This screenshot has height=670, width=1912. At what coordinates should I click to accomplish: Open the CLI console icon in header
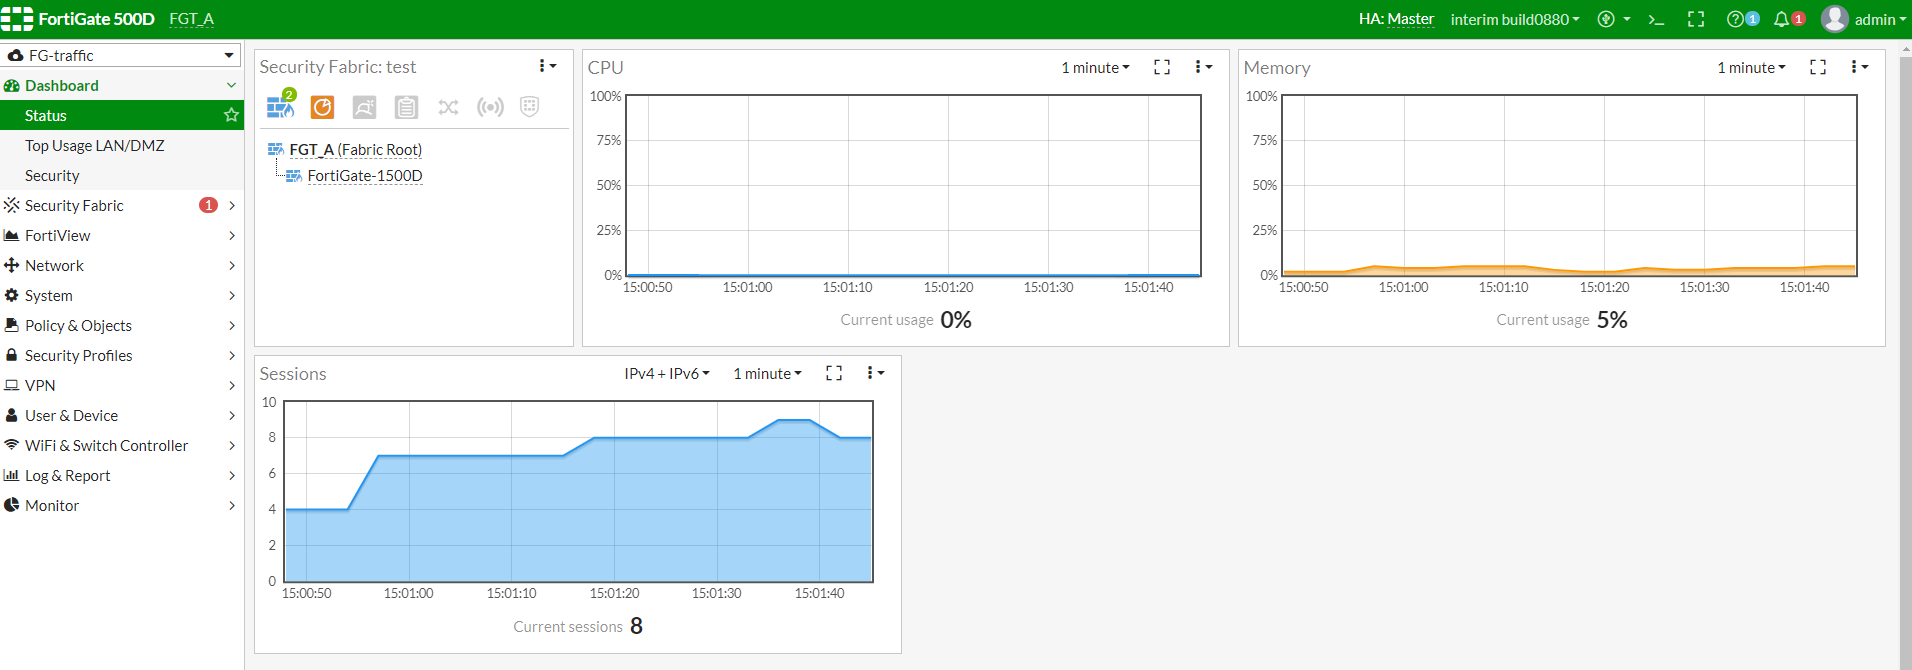point(1656,19)
